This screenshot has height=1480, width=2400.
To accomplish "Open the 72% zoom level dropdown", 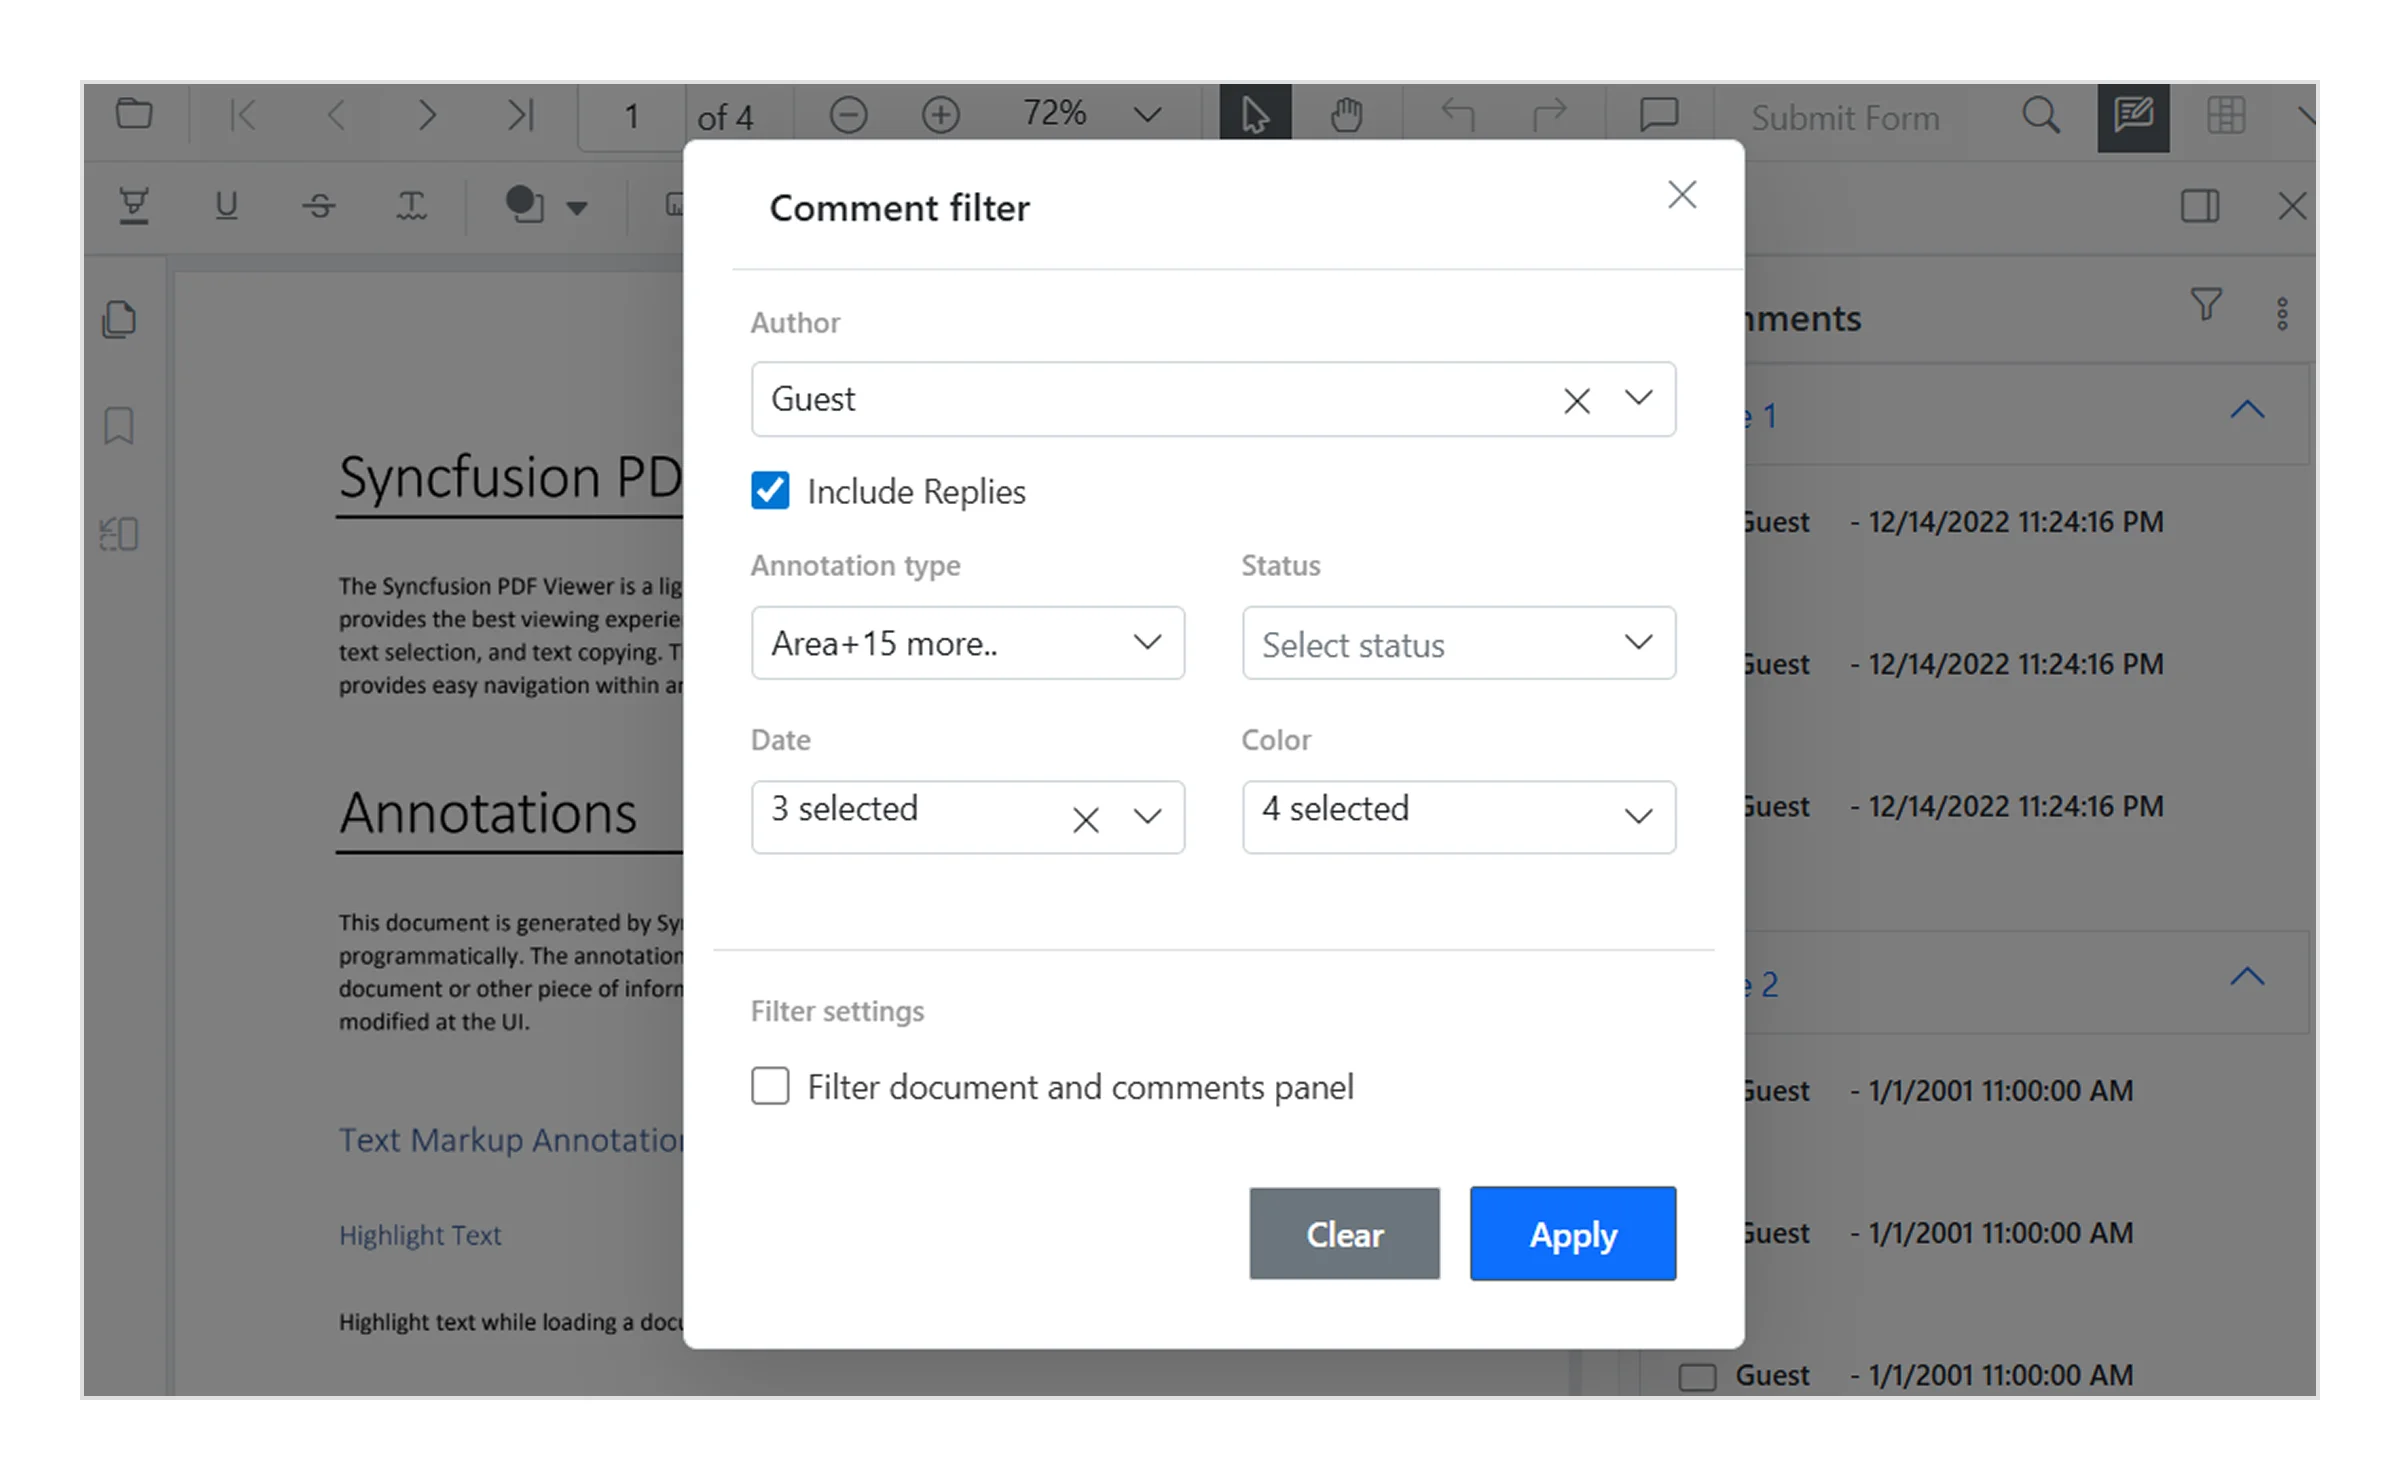I will click(1147, 115).
